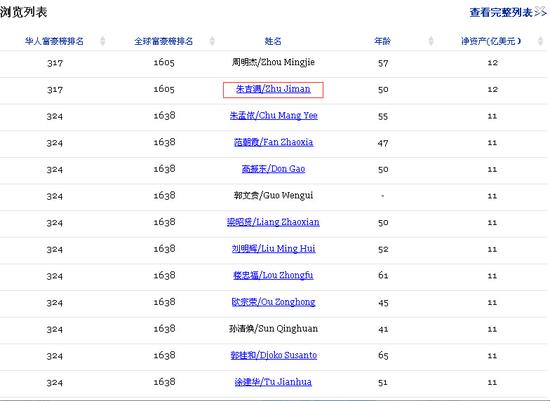This screenshot has width=550, height=401.
Task: Sort by 华人富豪榜排名 sort arrows
Action: point(103,41)
